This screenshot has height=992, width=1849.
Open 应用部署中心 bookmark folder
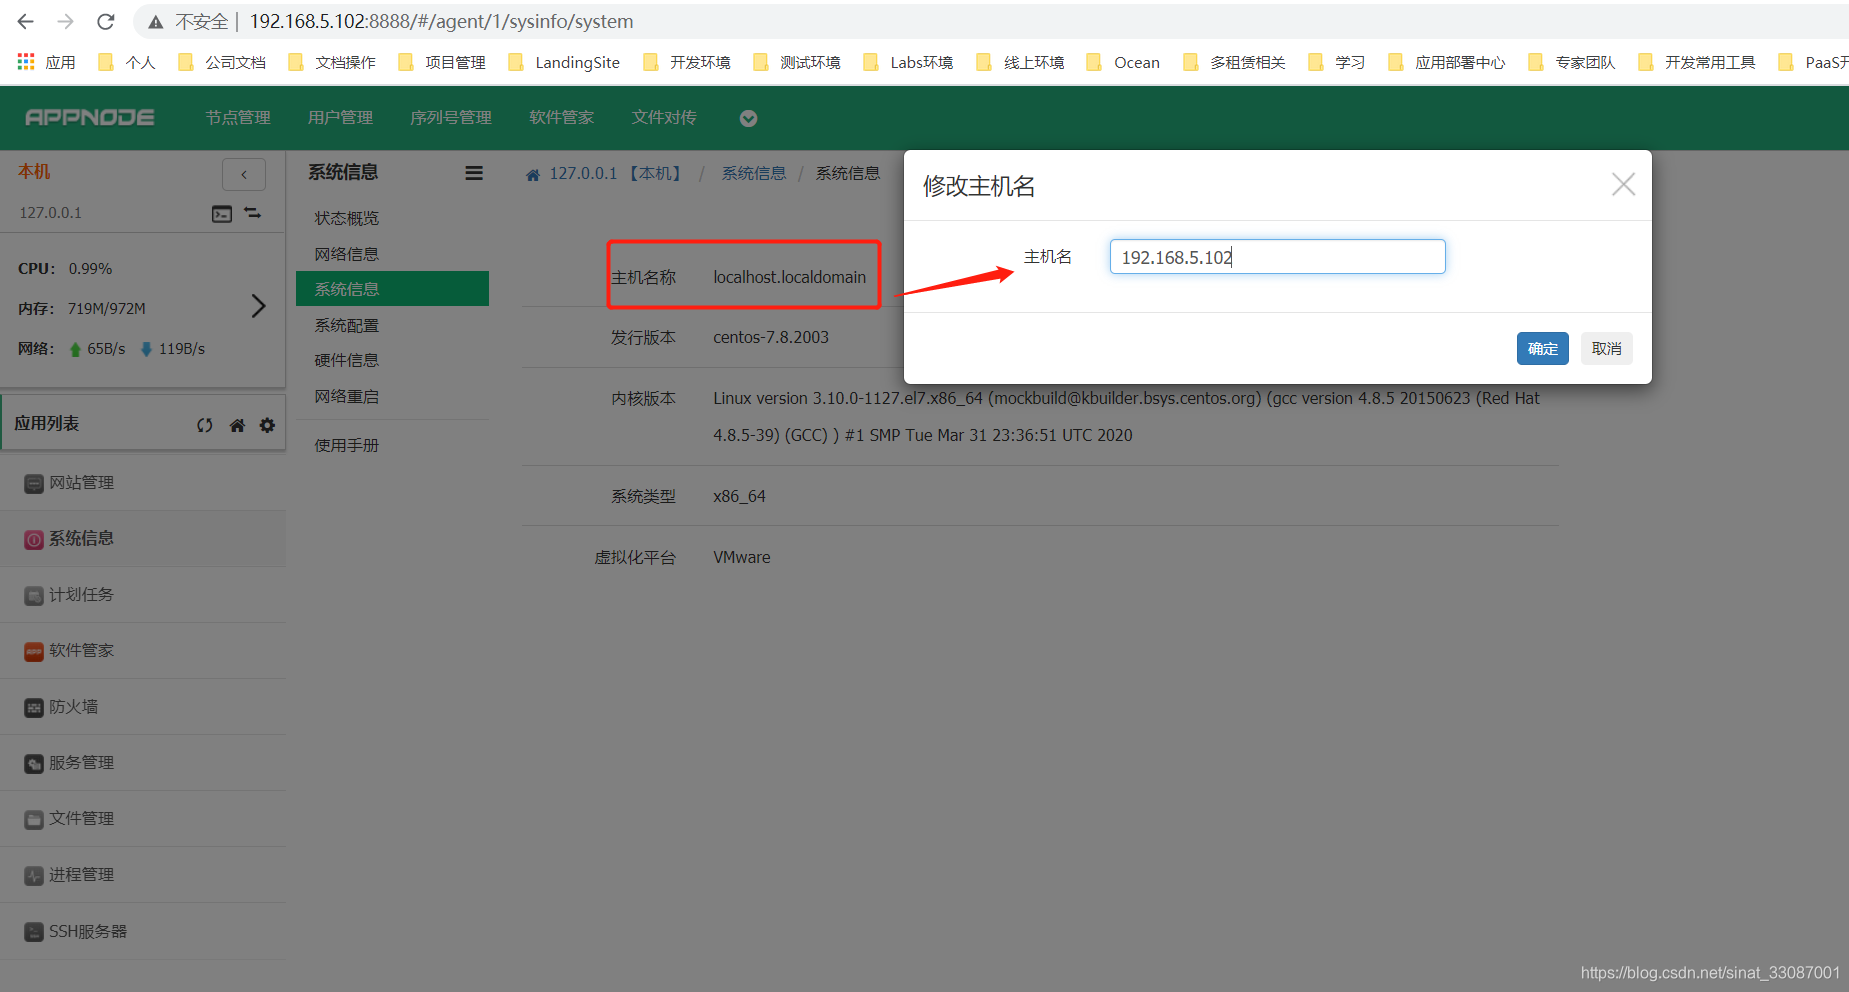[1447, 62]
